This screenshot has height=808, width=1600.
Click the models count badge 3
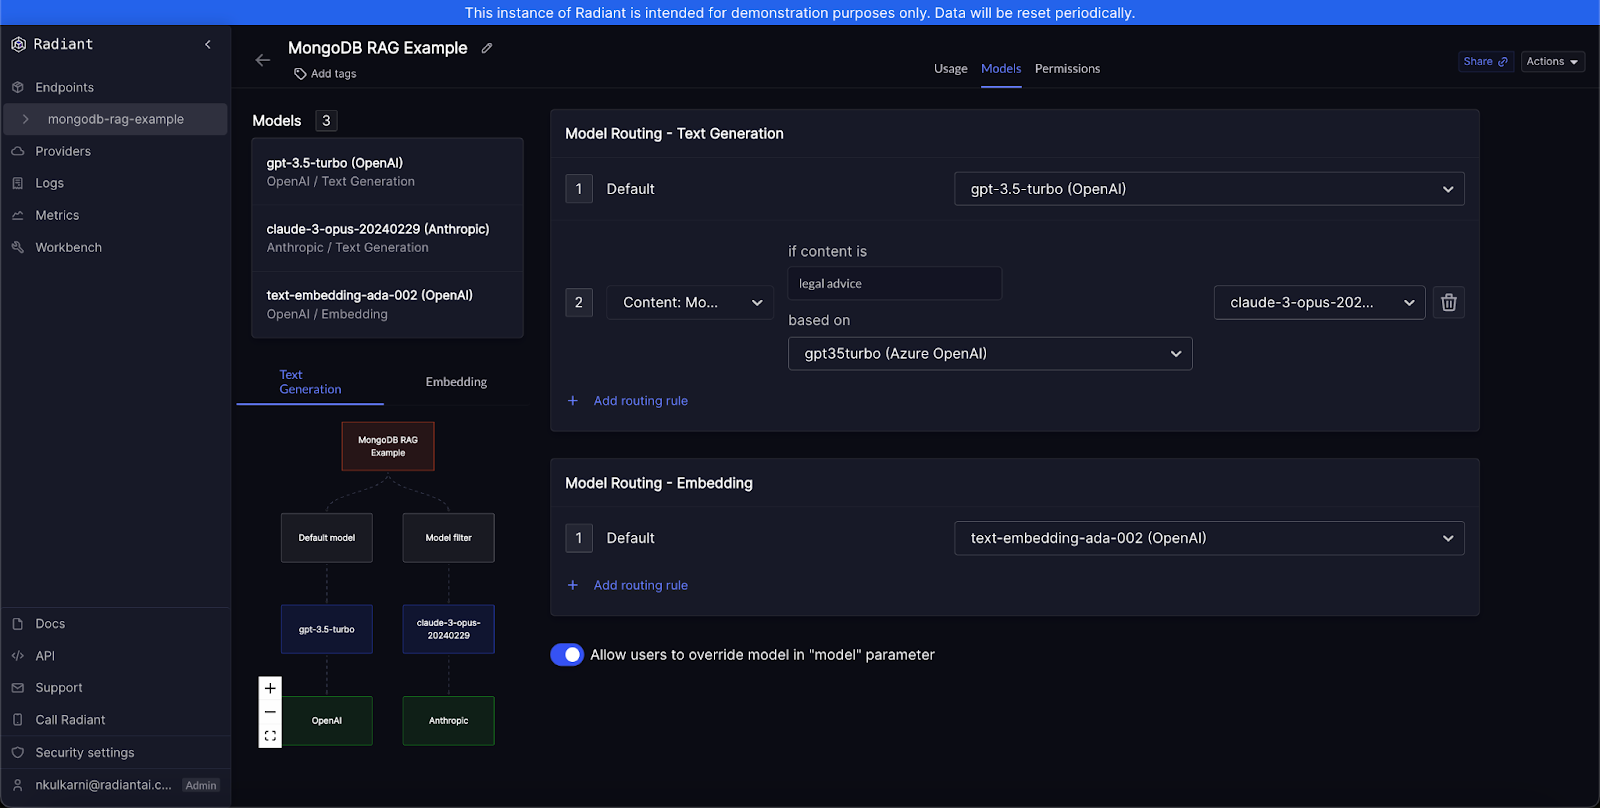(x=326, y=121)
